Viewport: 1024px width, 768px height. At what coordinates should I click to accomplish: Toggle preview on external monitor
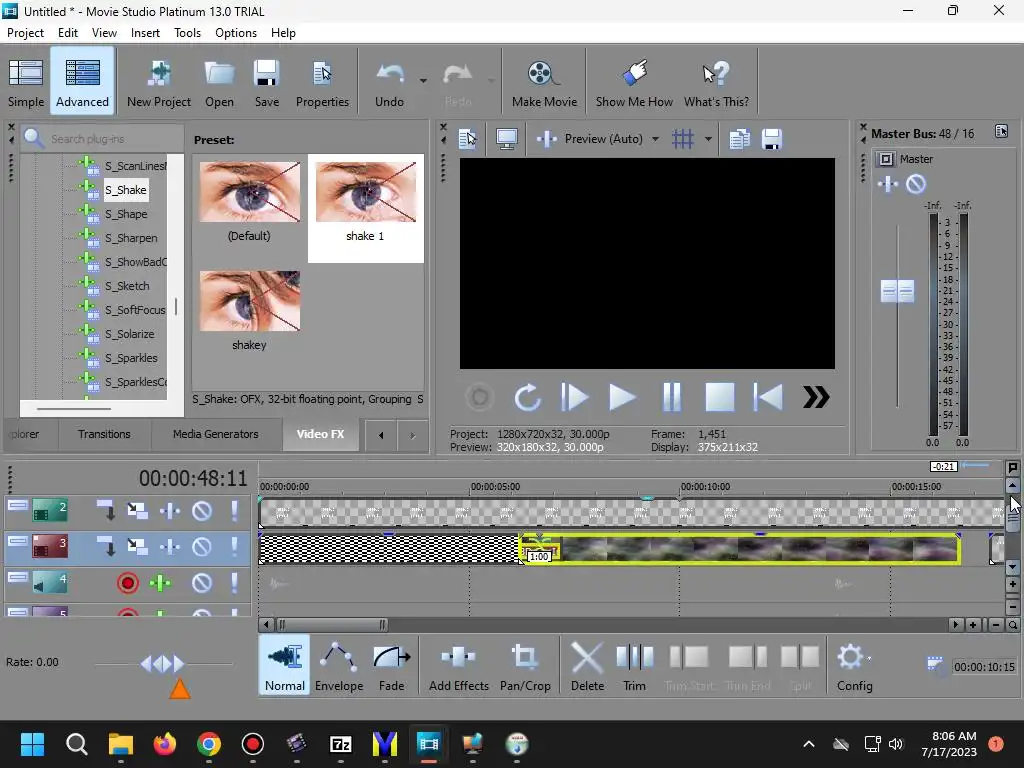[507, 138]
